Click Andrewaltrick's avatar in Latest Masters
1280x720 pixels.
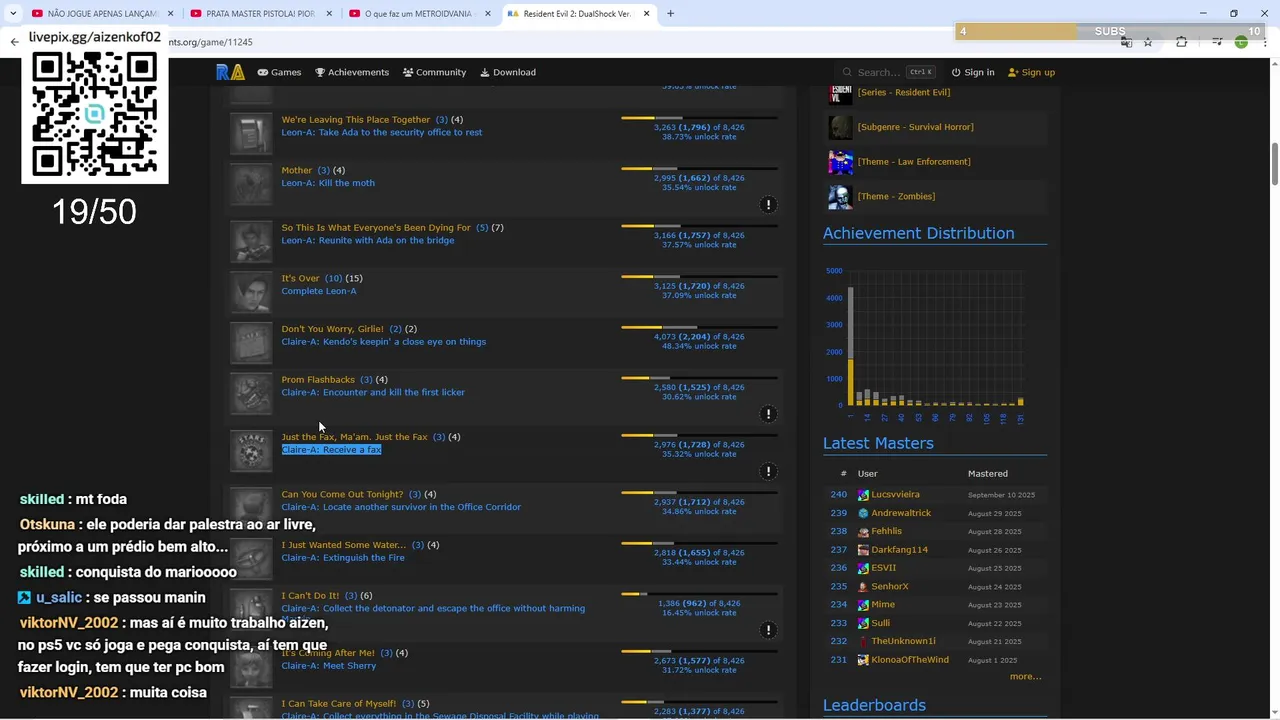(863, 513)
